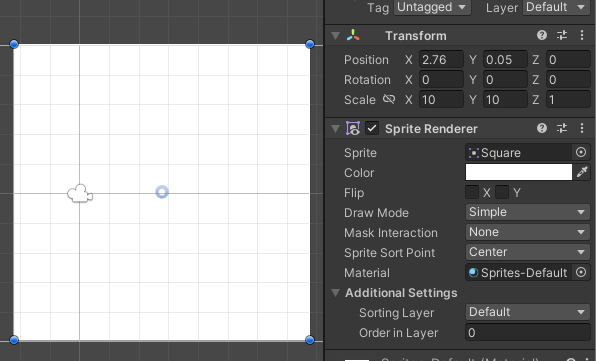Toggle Flip X checkbox
This screenshot has width=596, height=361.
tap(472, 192)
